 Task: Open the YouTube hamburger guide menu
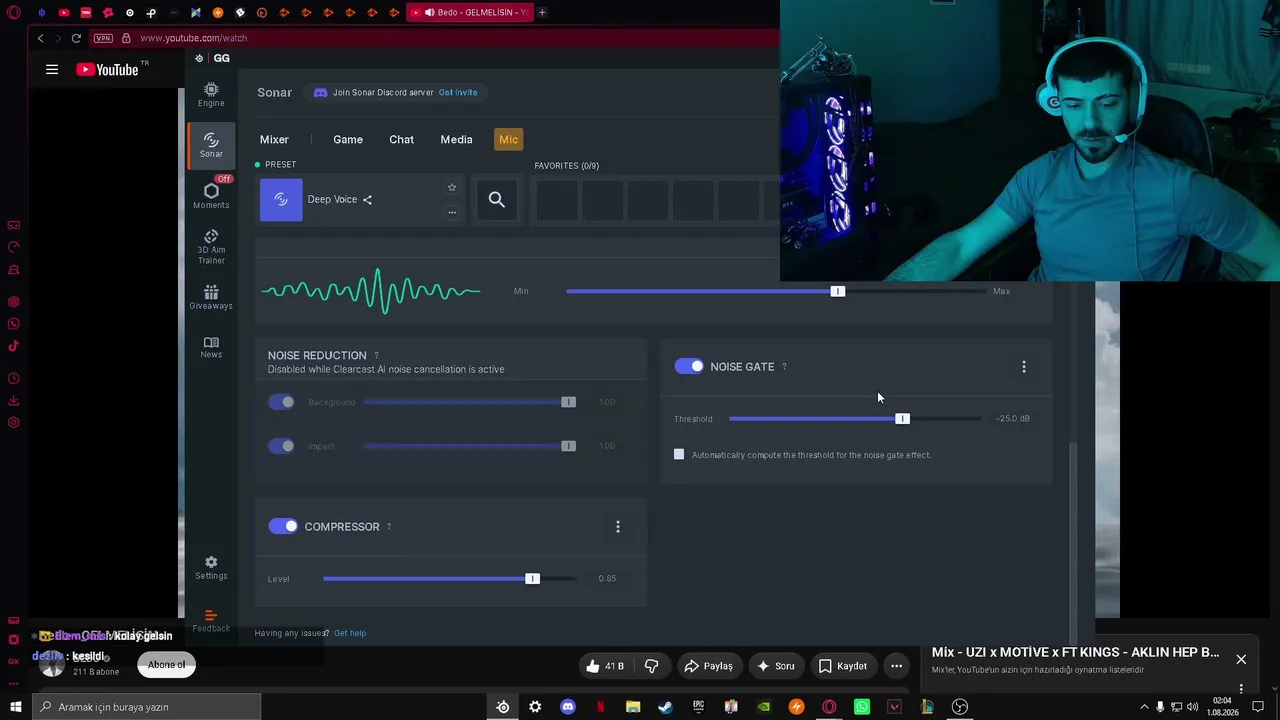[x=52, y=69]
